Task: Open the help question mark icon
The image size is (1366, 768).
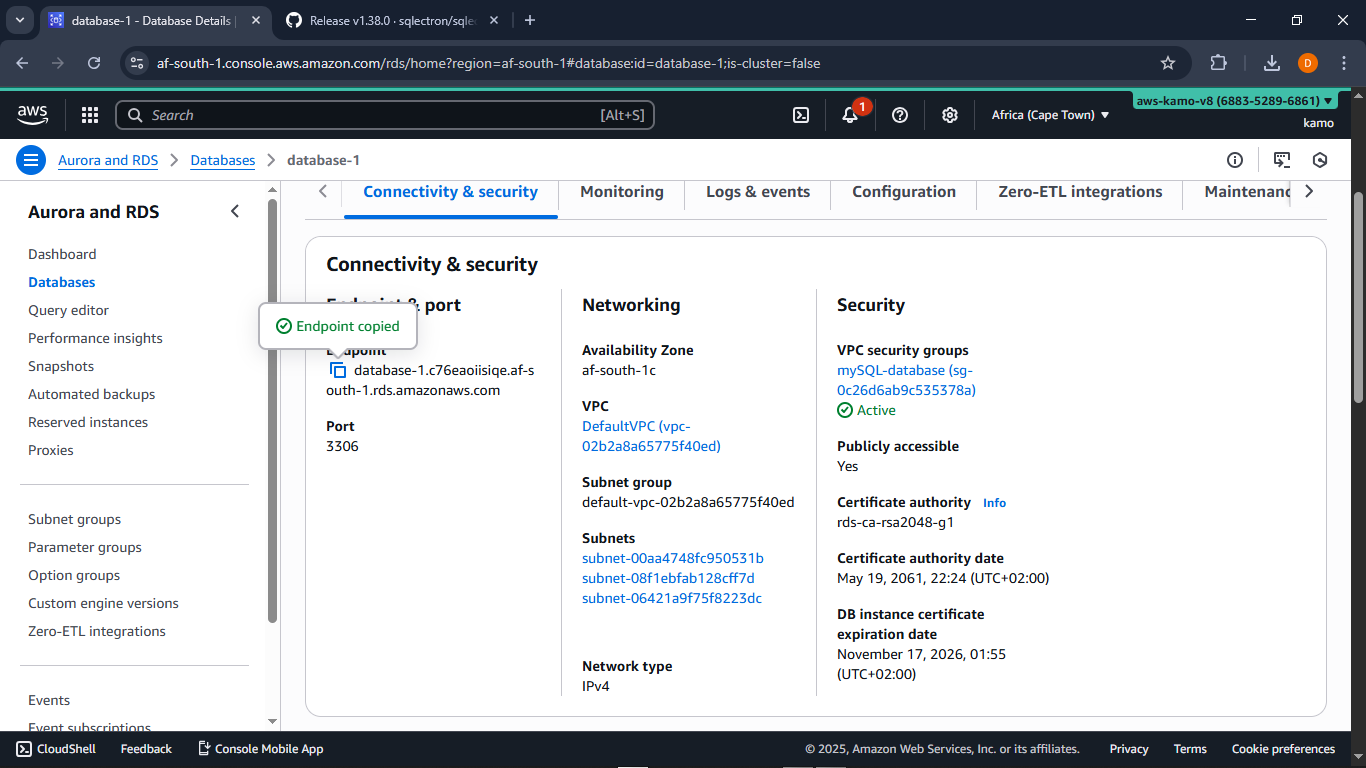Action: (899, 115)
